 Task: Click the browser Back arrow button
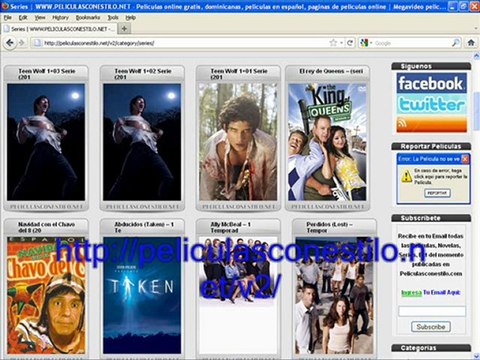point(10,43)
